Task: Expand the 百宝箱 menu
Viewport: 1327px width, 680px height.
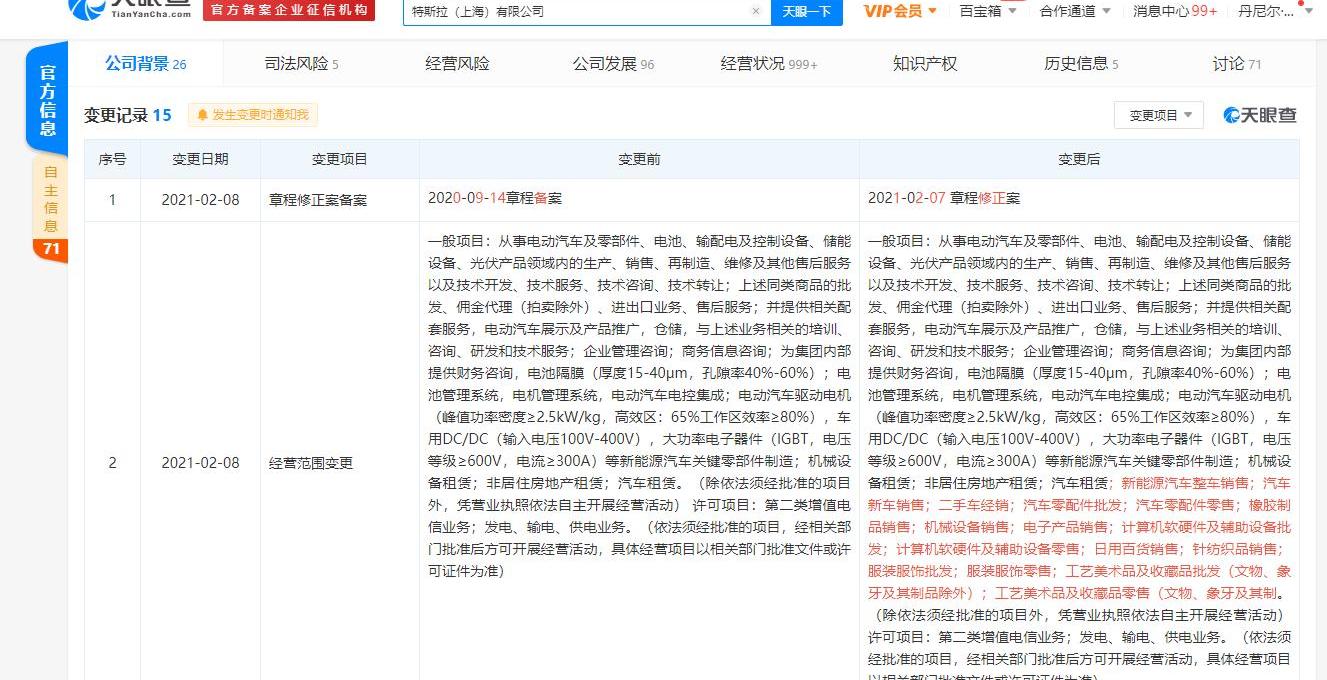Action: pos(987,11)
